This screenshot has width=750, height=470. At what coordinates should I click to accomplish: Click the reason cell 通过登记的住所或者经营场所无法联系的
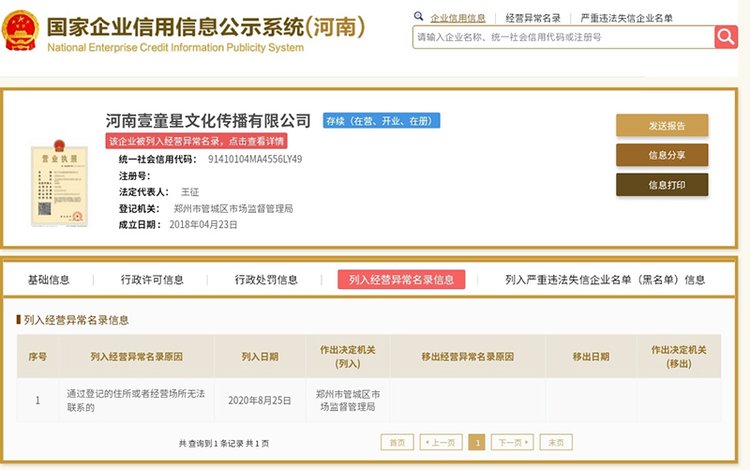[x=136, y=401]
